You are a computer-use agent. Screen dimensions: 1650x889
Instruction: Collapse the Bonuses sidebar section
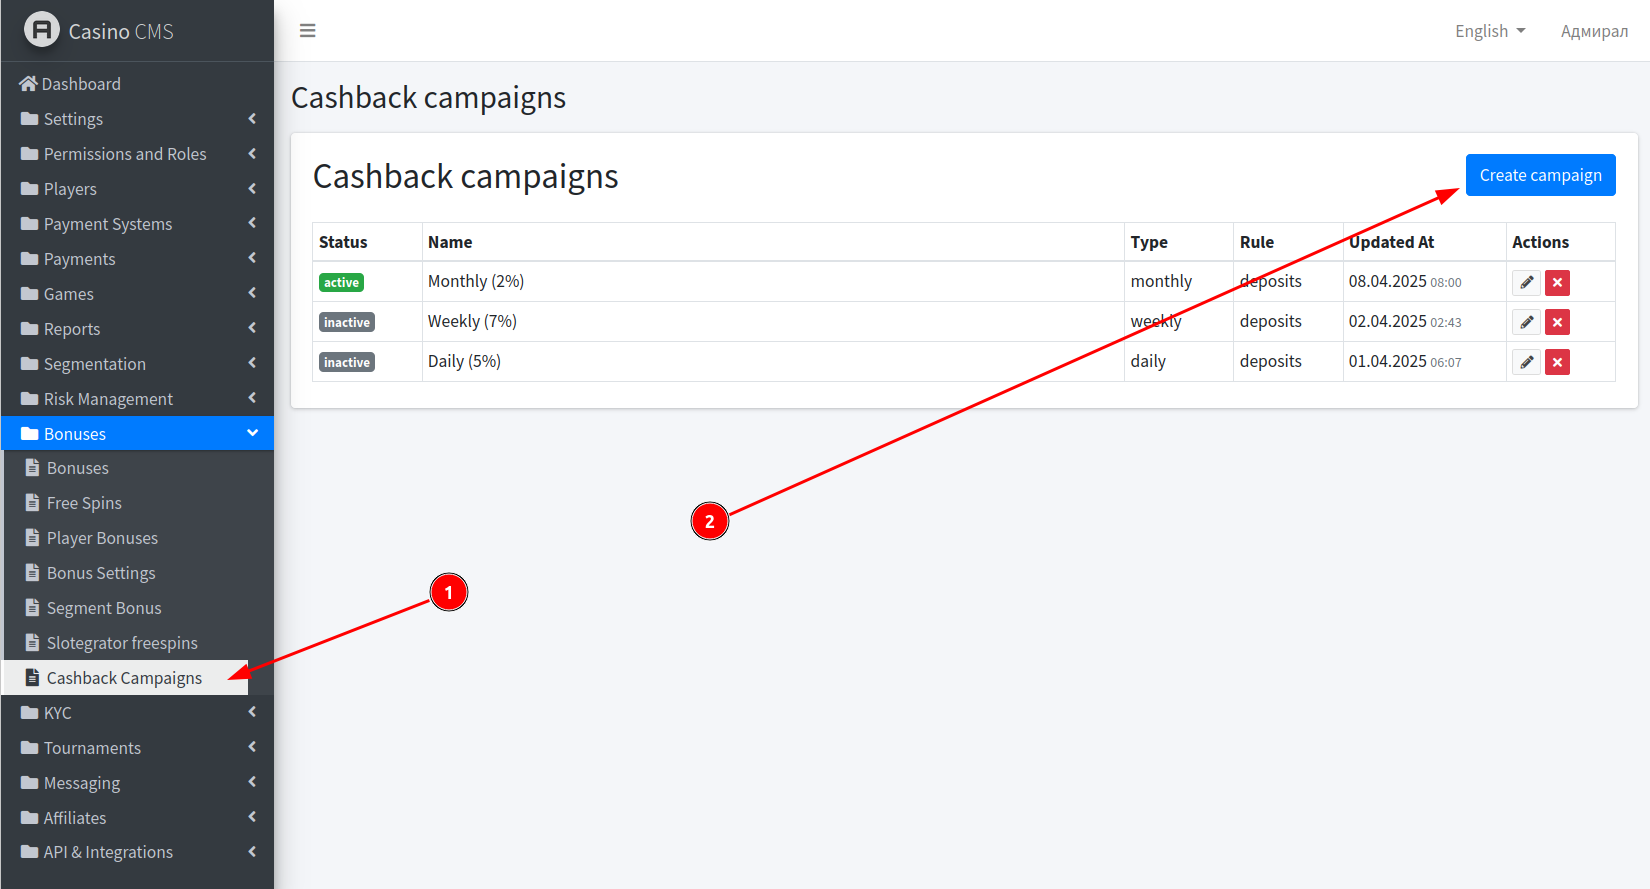coord(136,434)
